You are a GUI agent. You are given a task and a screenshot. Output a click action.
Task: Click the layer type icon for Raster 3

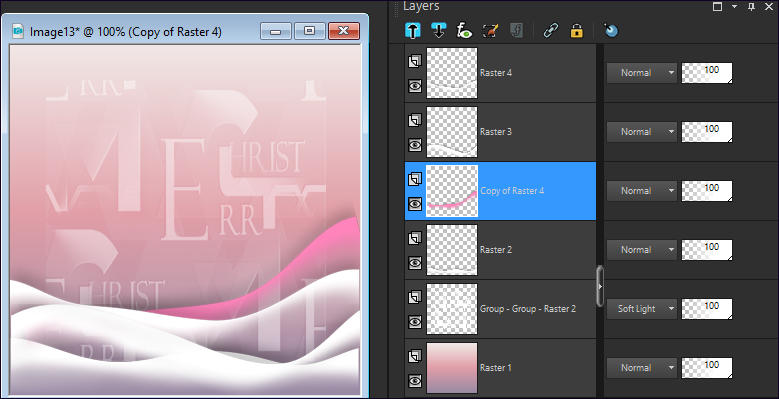click(415, 120)
